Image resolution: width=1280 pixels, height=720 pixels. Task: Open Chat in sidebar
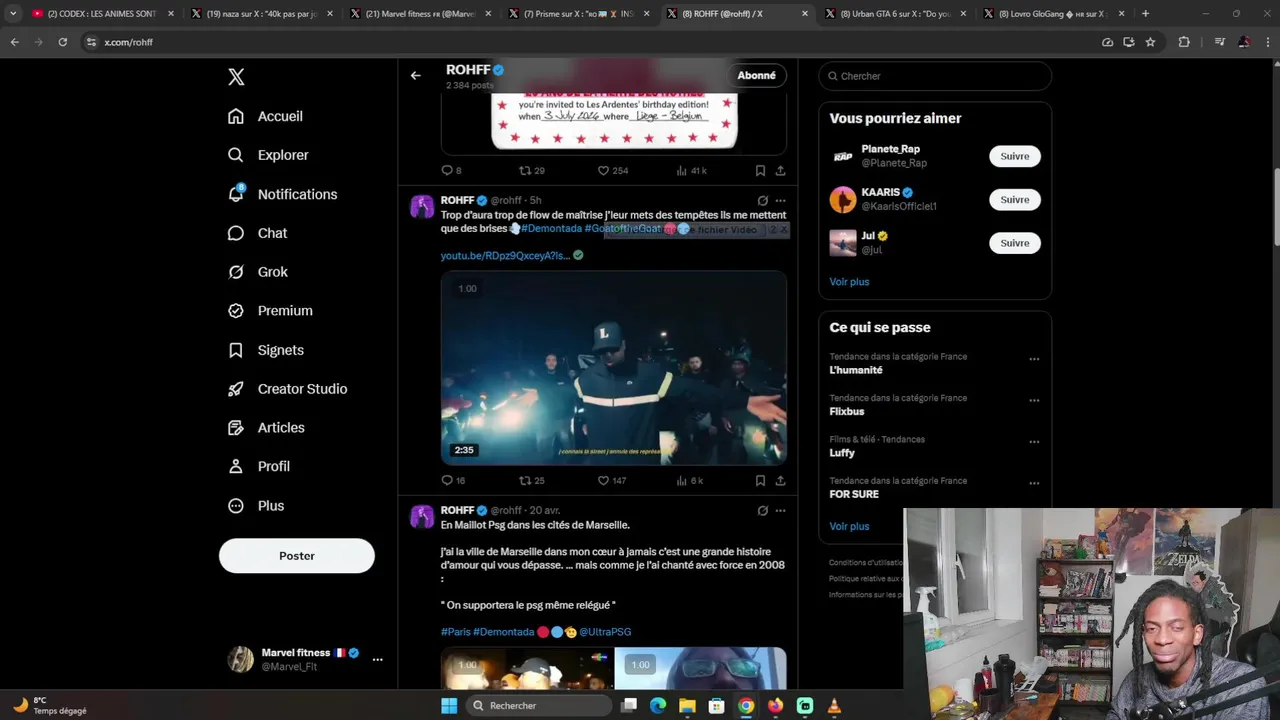[257, 233]
